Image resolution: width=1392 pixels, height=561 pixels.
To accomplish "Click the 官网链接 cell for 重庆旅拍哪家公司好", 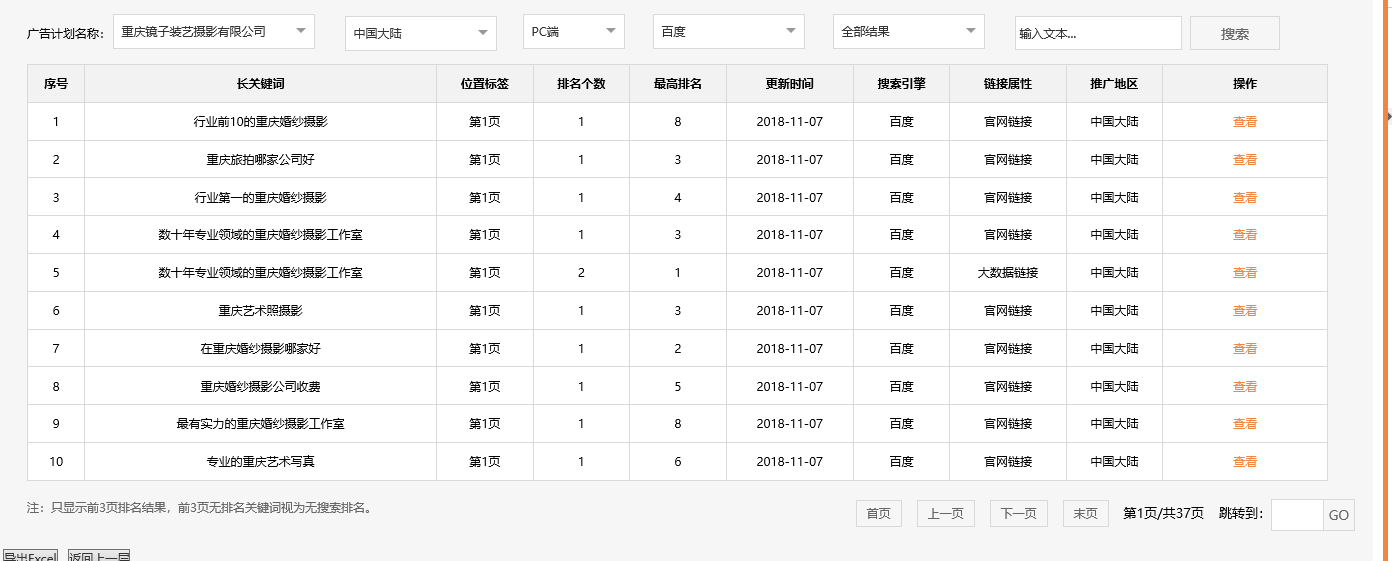I will (1008, 160).
